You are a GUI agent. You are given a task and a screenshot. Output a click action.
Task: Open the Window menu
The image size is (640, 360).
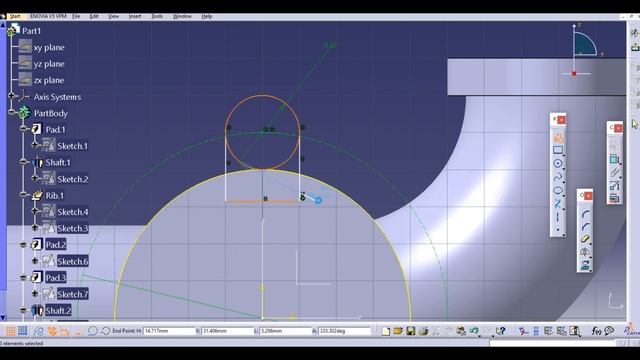pyautogui.click(x=182, y=16)
